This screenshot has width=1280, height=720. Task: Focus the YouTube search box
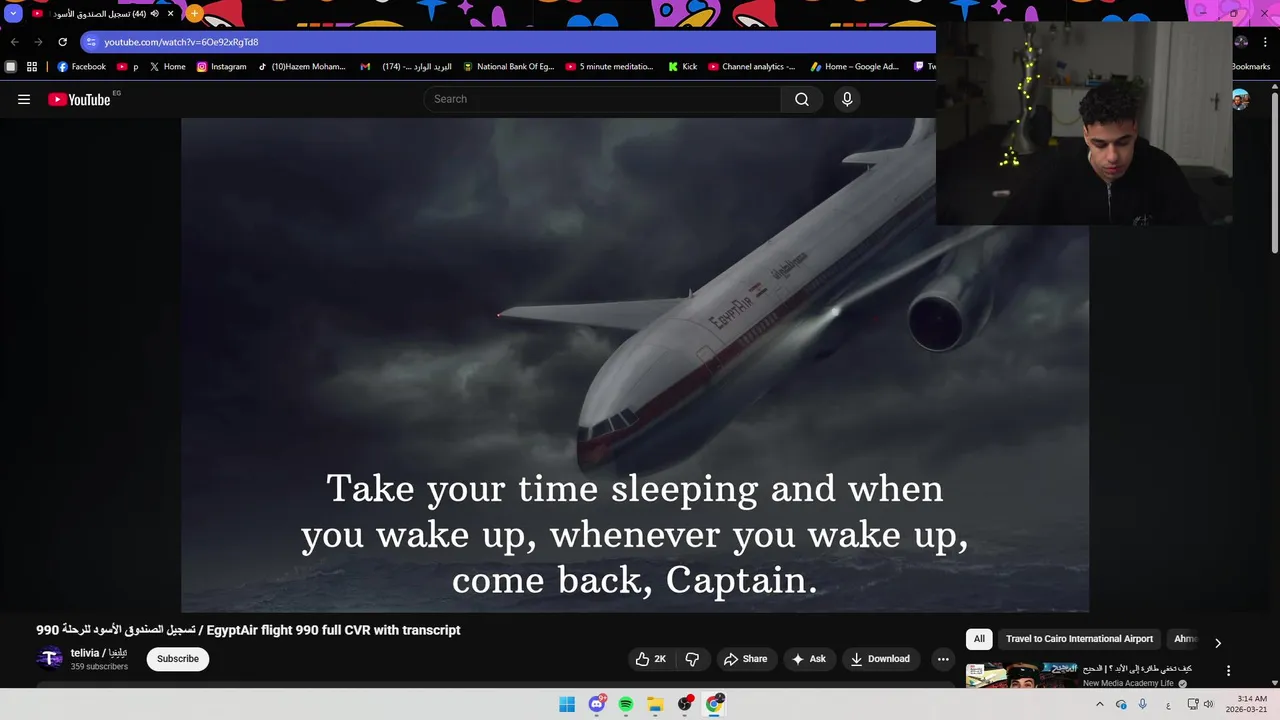click(x=603, y=99)
